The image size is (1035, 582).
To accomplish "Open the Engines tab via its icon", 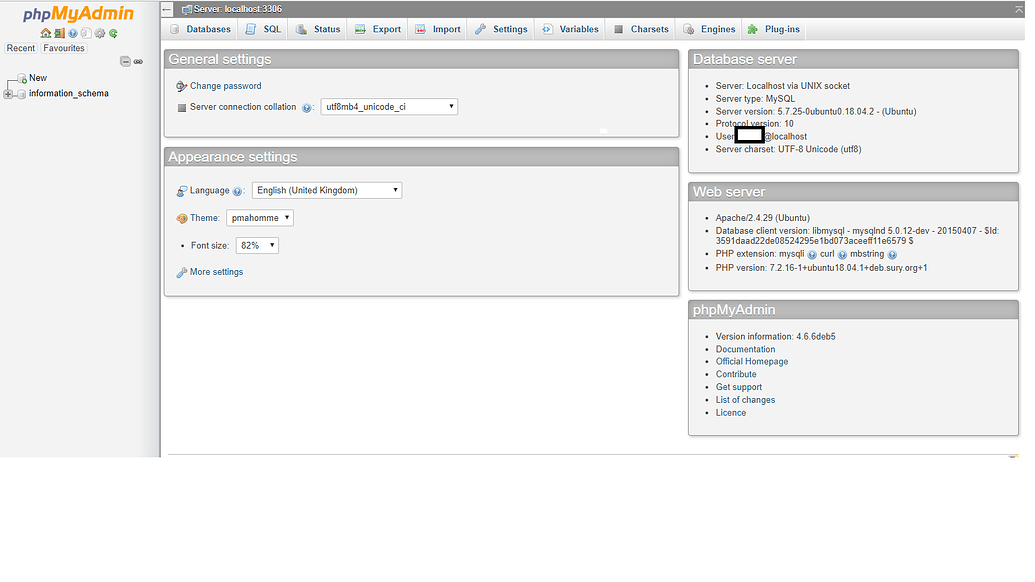I will coord(688,29).
